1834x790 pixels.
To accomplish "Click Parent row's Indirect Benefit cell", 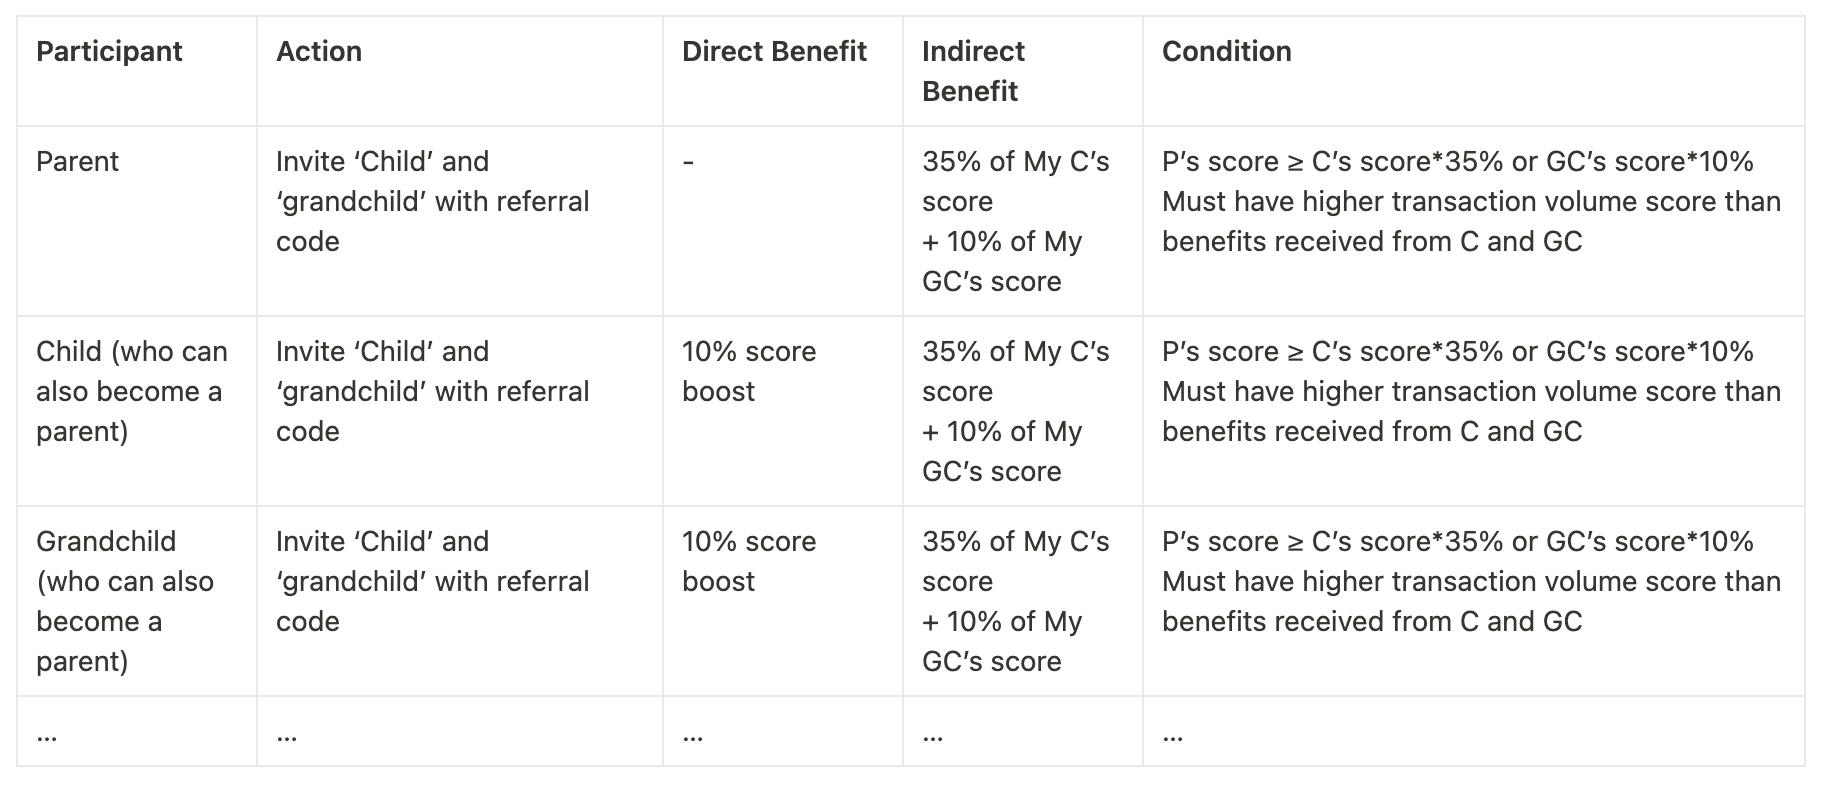I will point(1015,221).
